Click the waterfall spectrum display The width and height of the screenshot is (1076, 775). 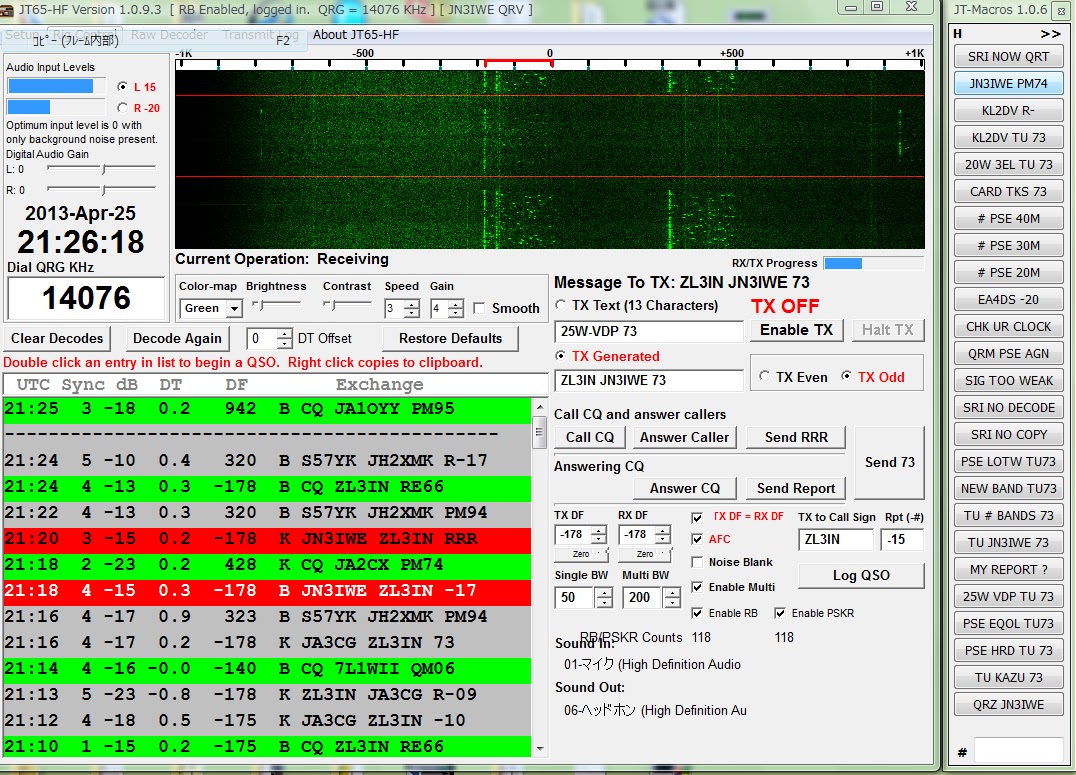tap(550, 159)
